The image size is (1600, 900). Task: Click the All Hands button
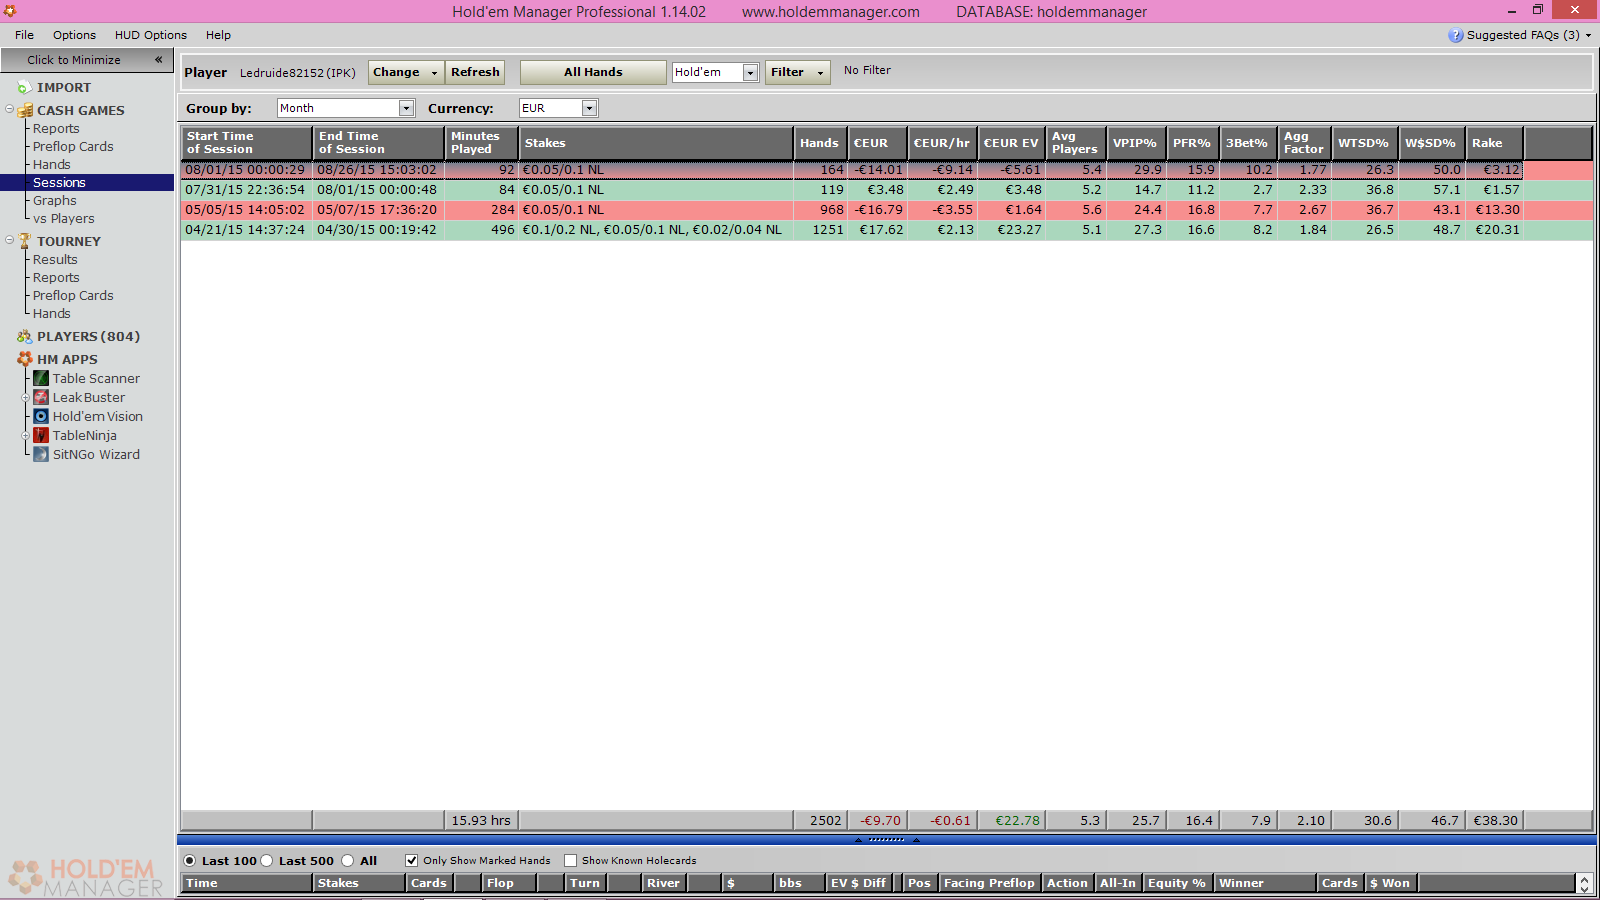(593, 72)
